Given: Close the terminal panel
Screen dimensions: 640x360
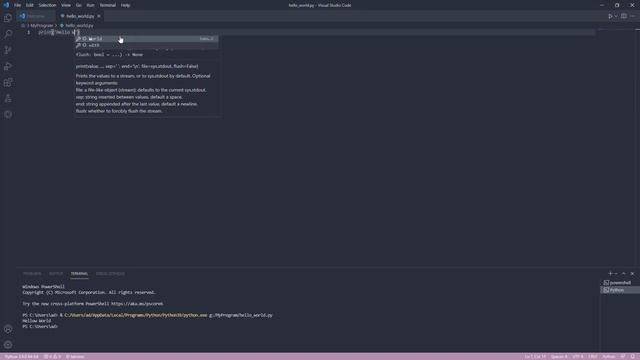Looking at the screenshot, I should (632, 273).
